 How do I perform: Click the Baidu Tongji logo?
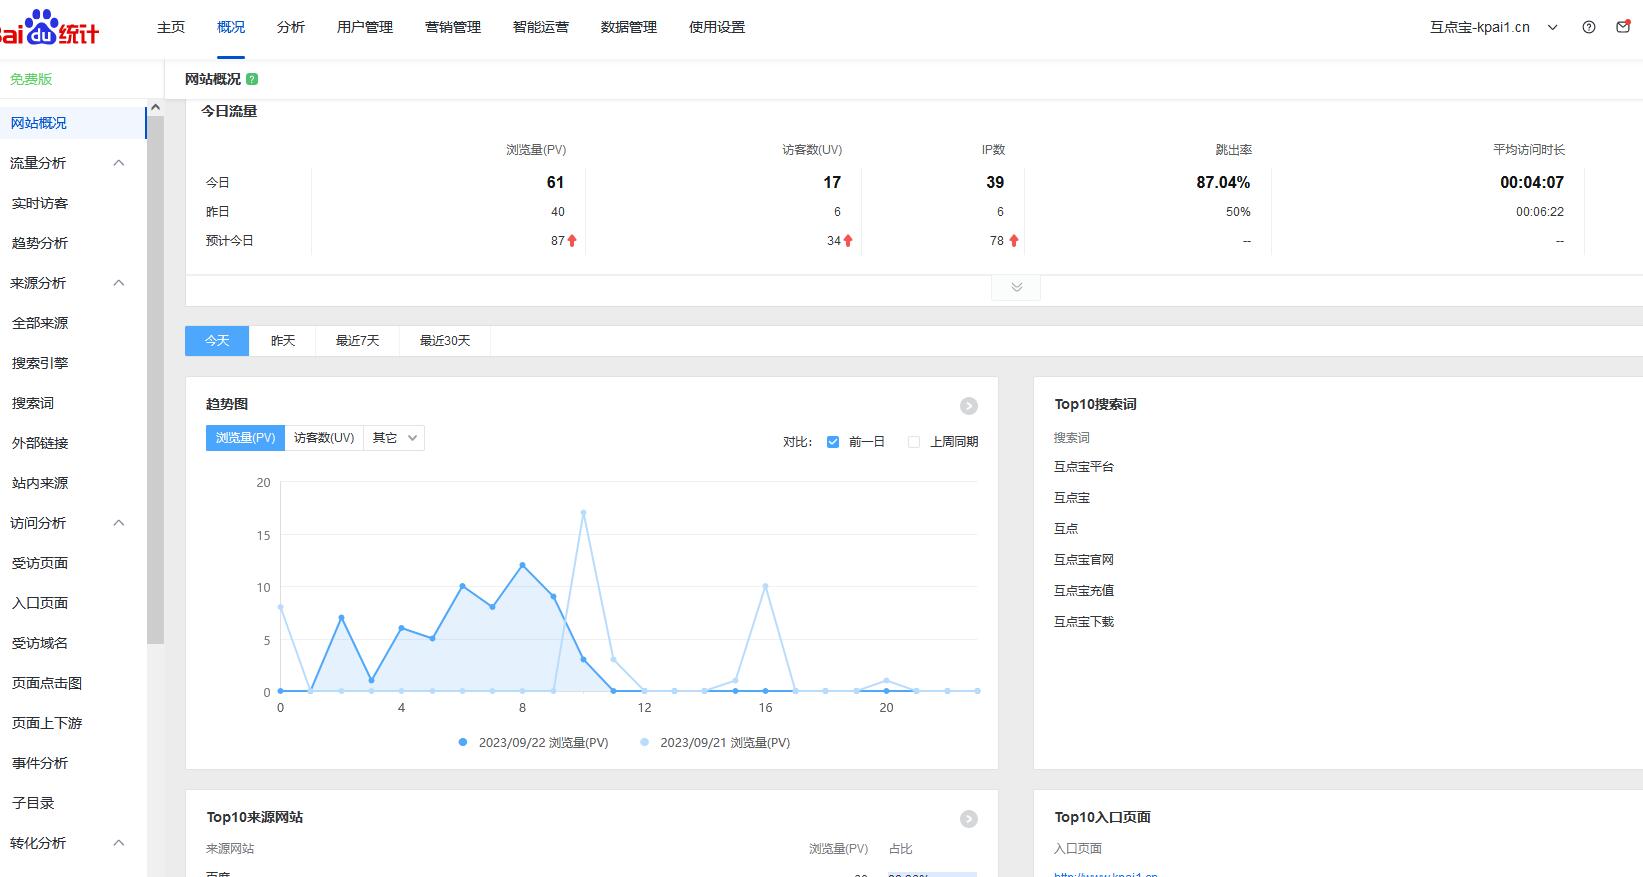[x=50, y=27]
